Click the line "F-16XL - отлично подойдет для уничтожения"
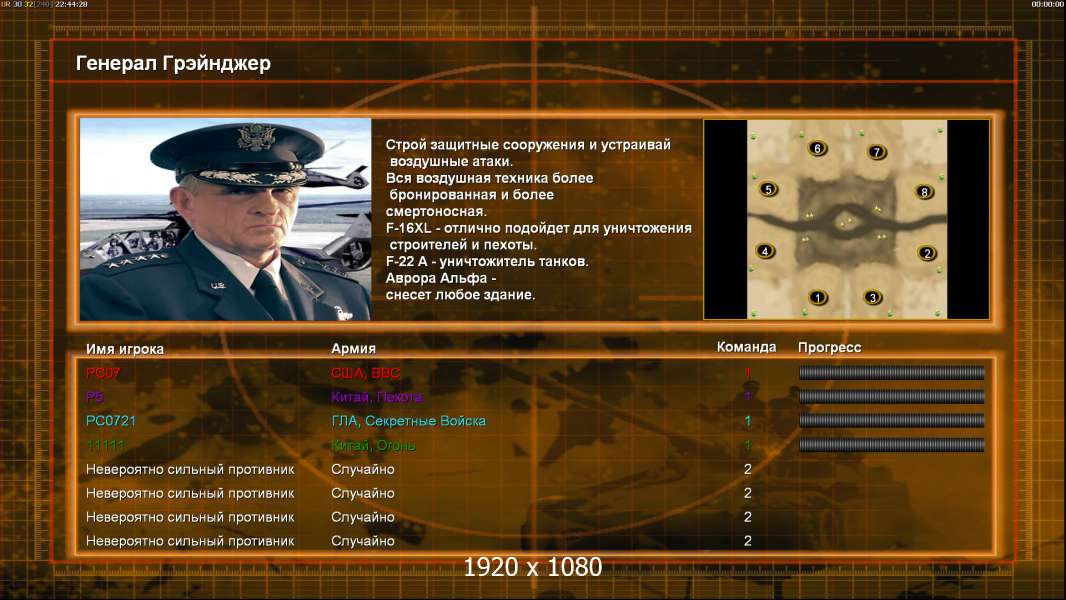 click(538, 228)
